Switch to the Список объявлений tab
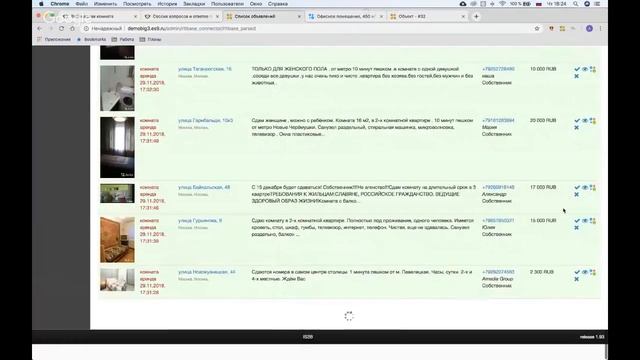This screenshot has width=640, height=360. click(263, 16)
